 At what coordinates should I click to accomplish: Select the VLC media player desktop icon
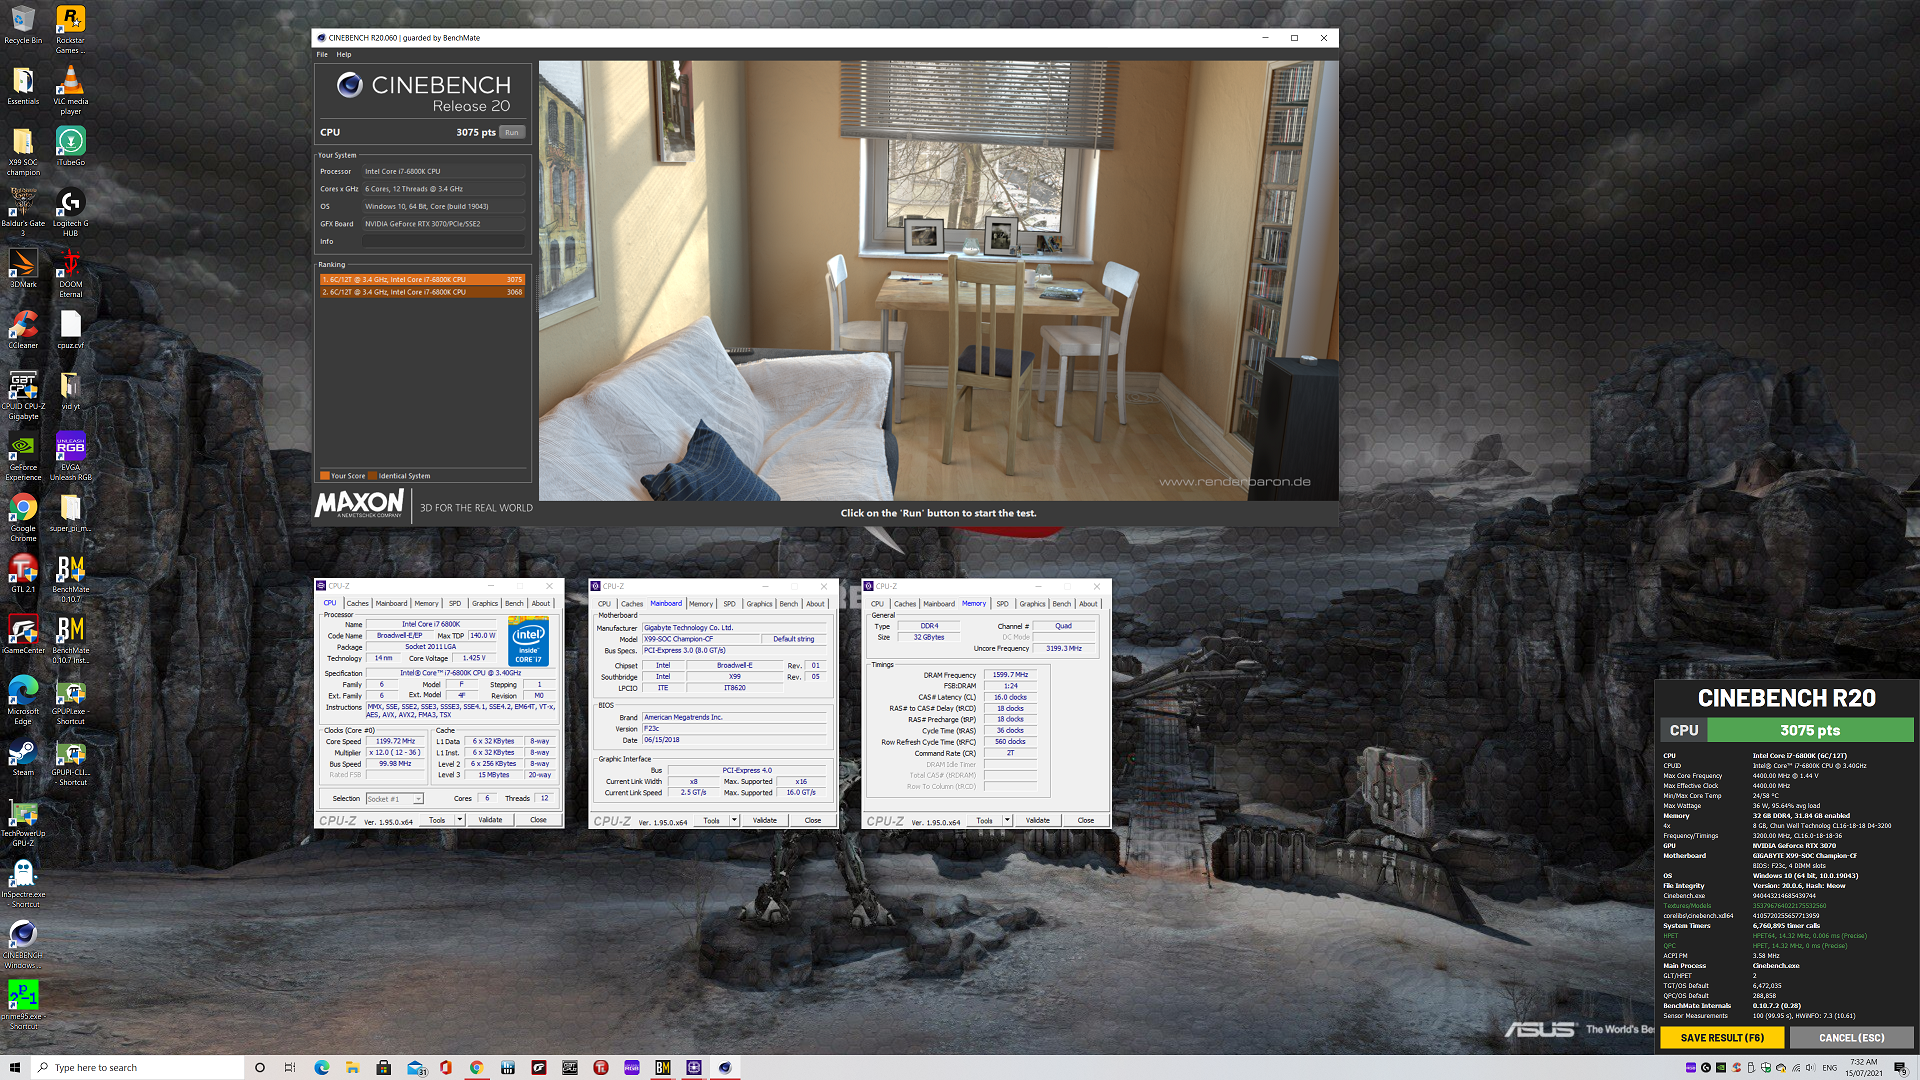click(70, 90)
